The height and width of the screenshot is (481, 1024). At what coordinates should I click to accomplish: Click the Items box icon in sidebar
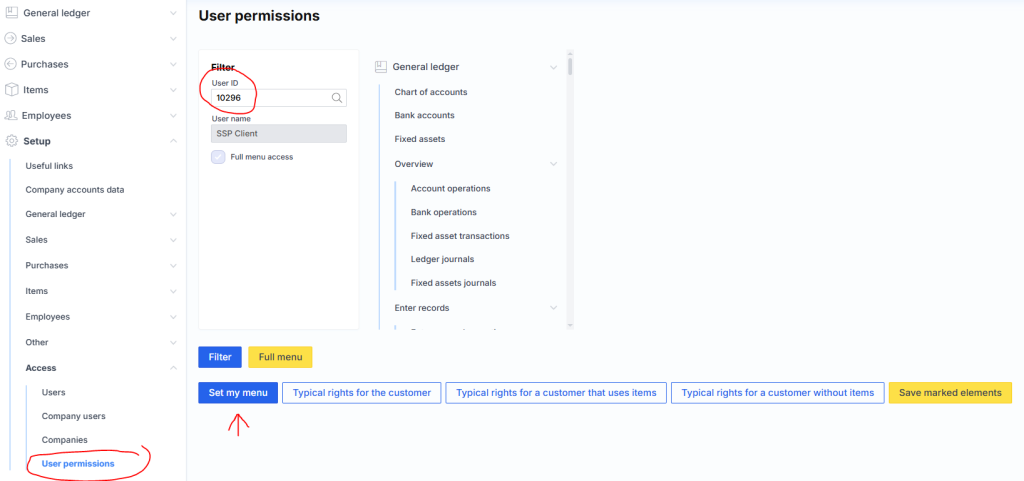coord(11,90)
